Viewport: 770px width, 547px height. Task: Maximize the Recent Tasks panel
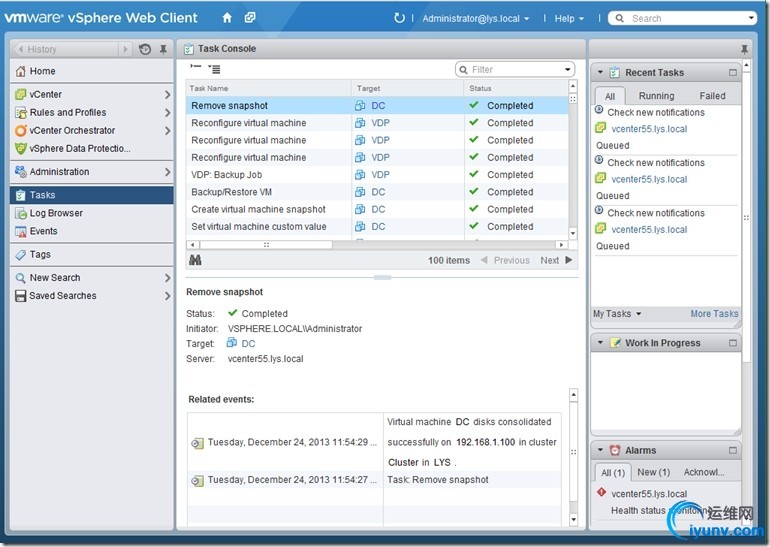coord(733,73)
